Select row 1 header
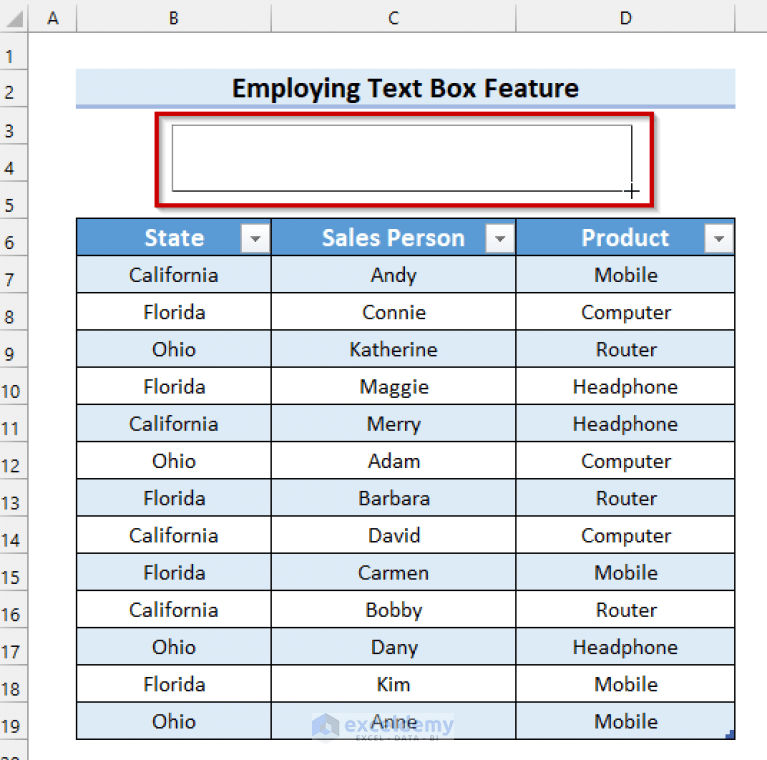This screenshot has height=760, width=767. 13,51
